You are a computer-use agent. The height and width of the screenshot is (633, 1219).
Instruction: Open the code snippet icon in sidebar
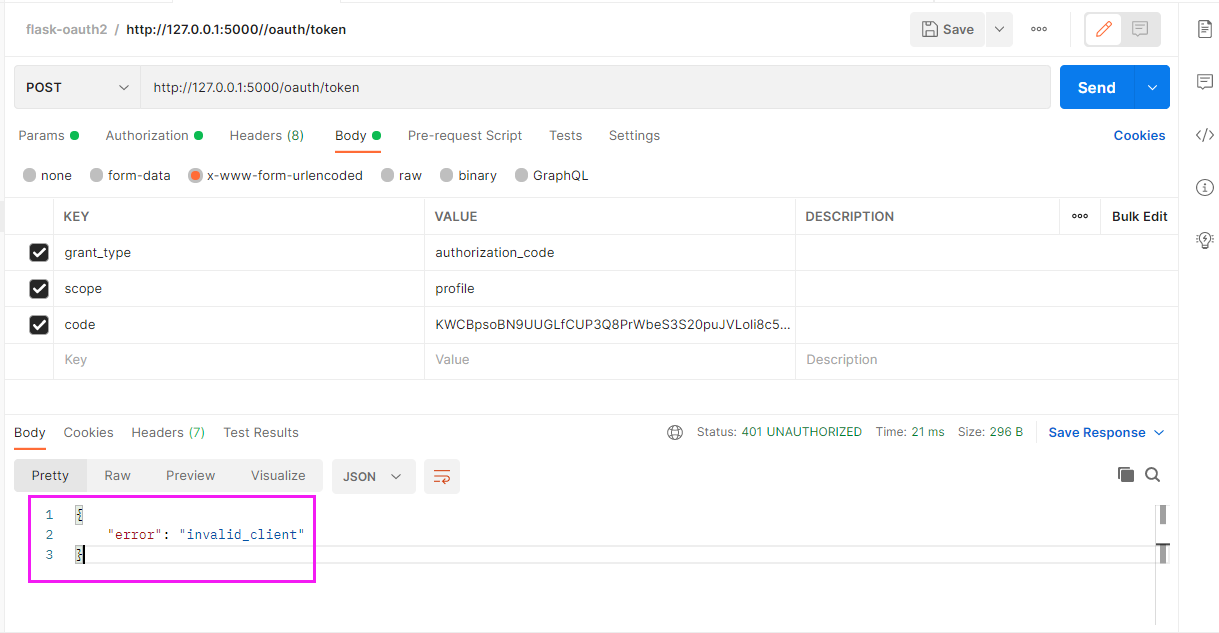coord(1205,135)
